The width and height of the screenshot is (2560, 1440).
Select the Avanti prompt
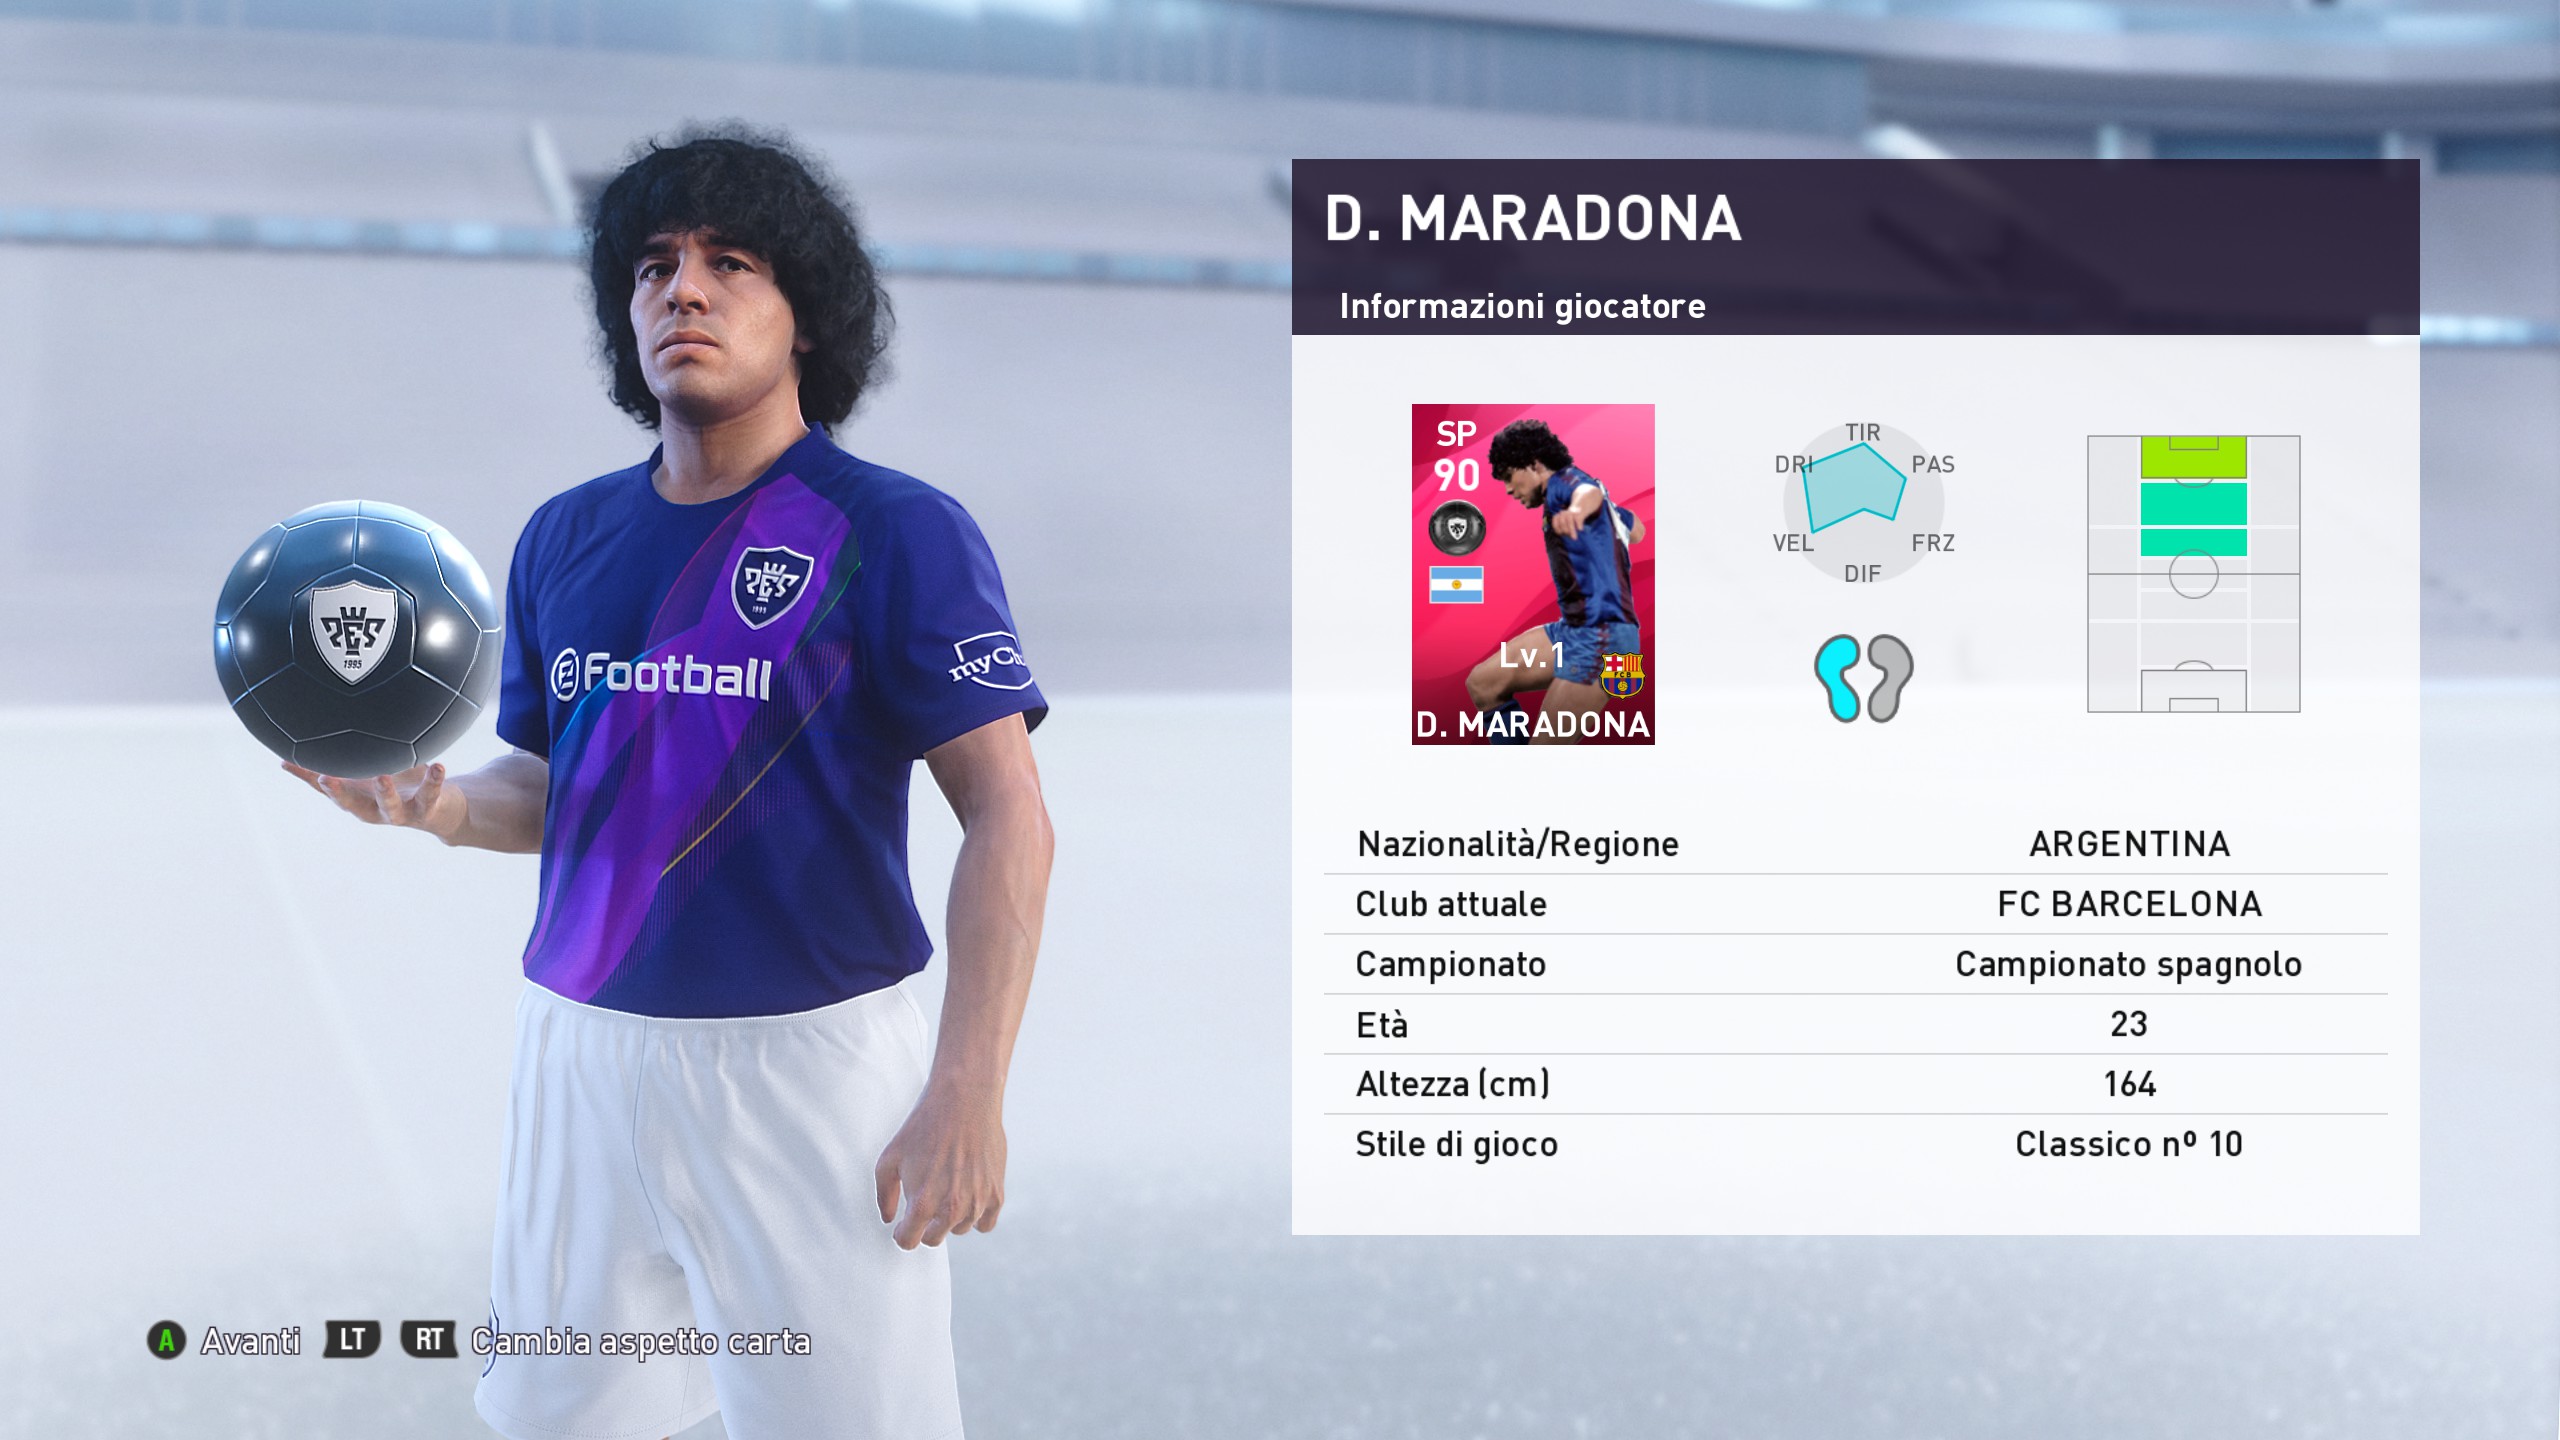coord(251,1341)
